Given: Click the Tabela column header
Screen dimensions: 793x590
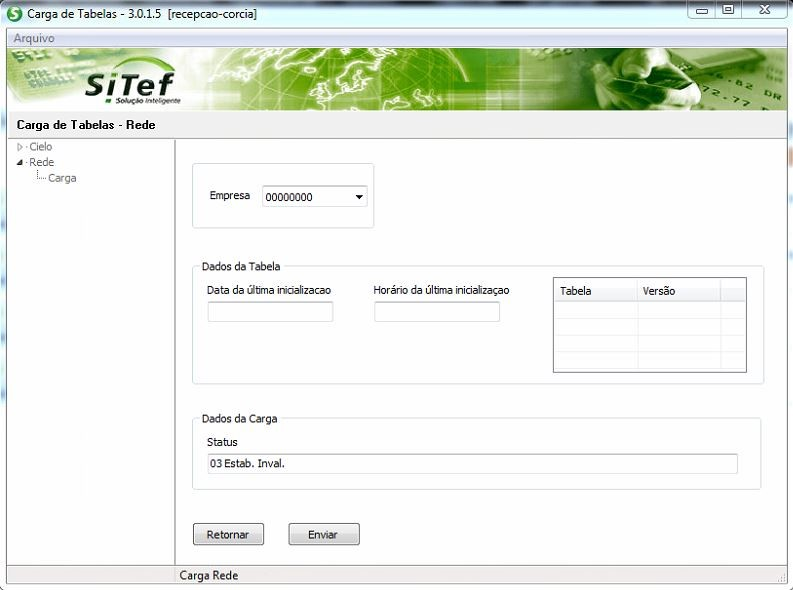Looking at the screenshot, I should (596, 291).
